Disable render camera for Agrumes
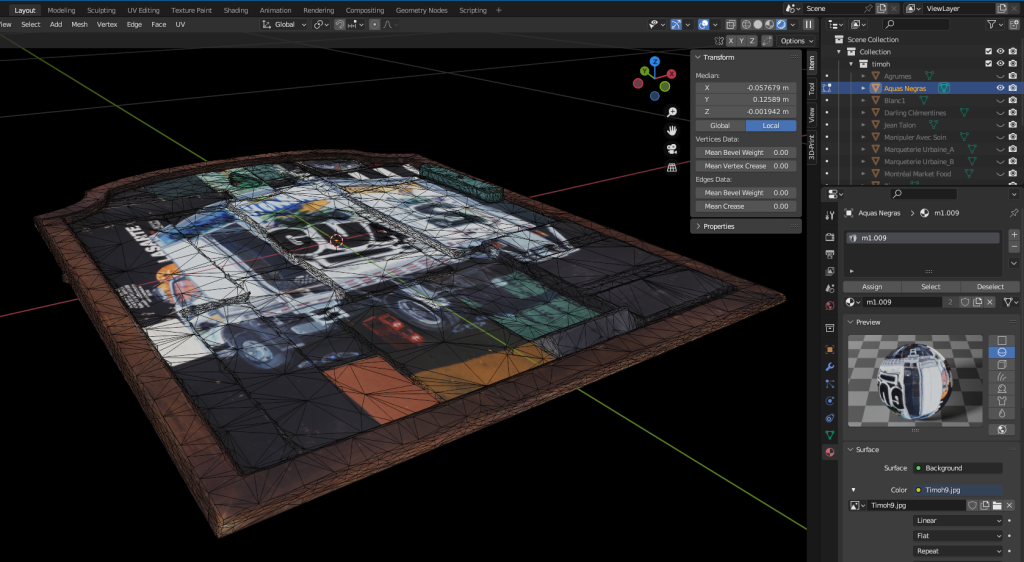 (1012, 76)
